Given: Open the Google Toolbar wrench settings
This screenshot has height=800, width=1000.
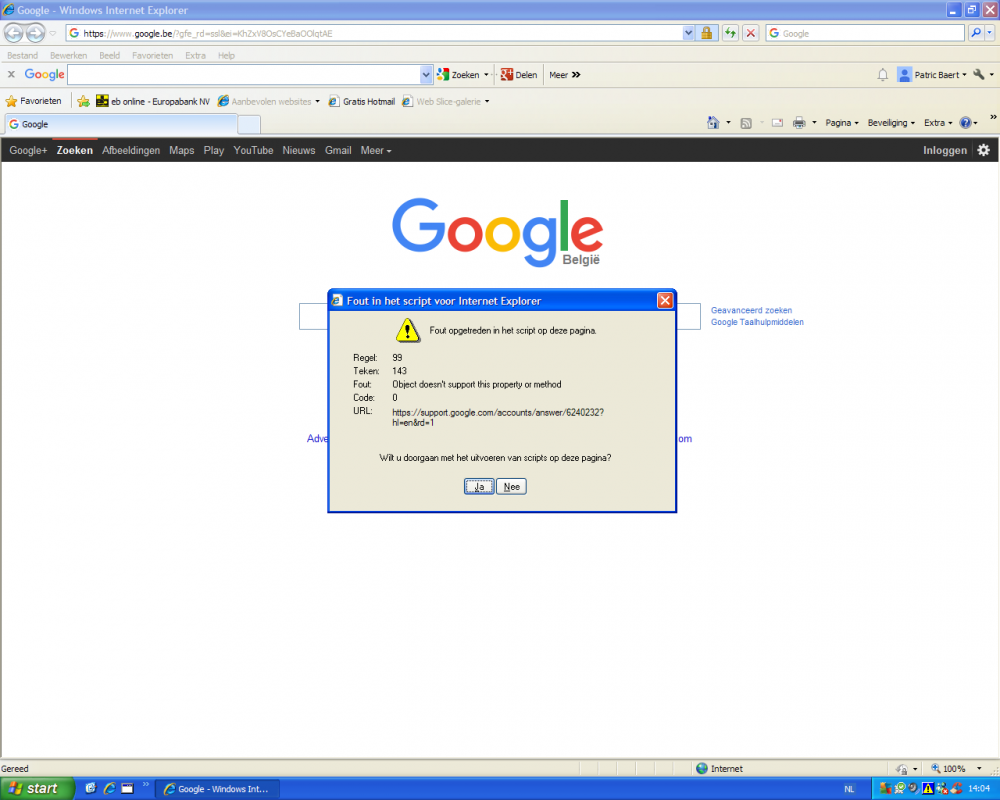Looking at the screenshot, I should coord(979,75).
